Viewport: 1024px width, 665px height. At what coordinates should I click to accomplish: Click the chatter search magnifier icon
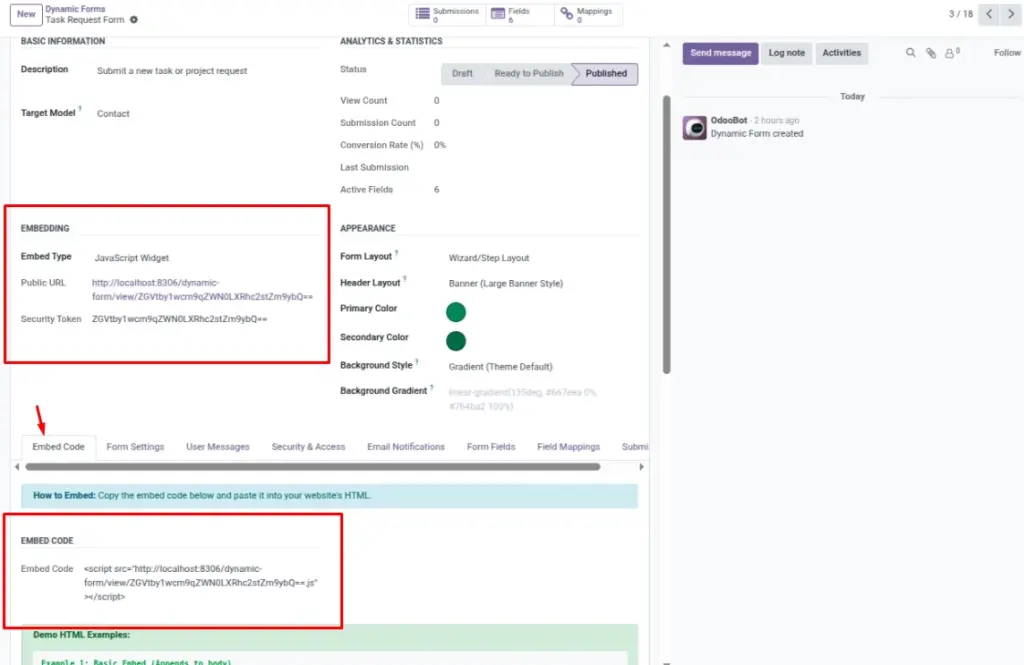910,53
